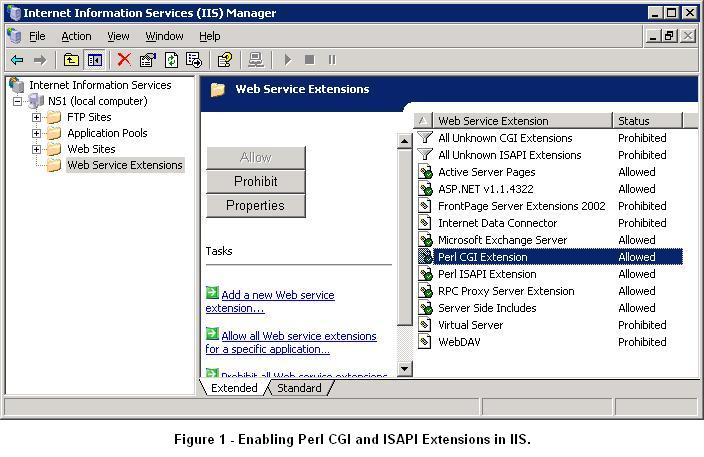Image resolution: width=704 pixels, height=457 pixels.
Task: Click the Start item play icon
Action: [288, 60]
